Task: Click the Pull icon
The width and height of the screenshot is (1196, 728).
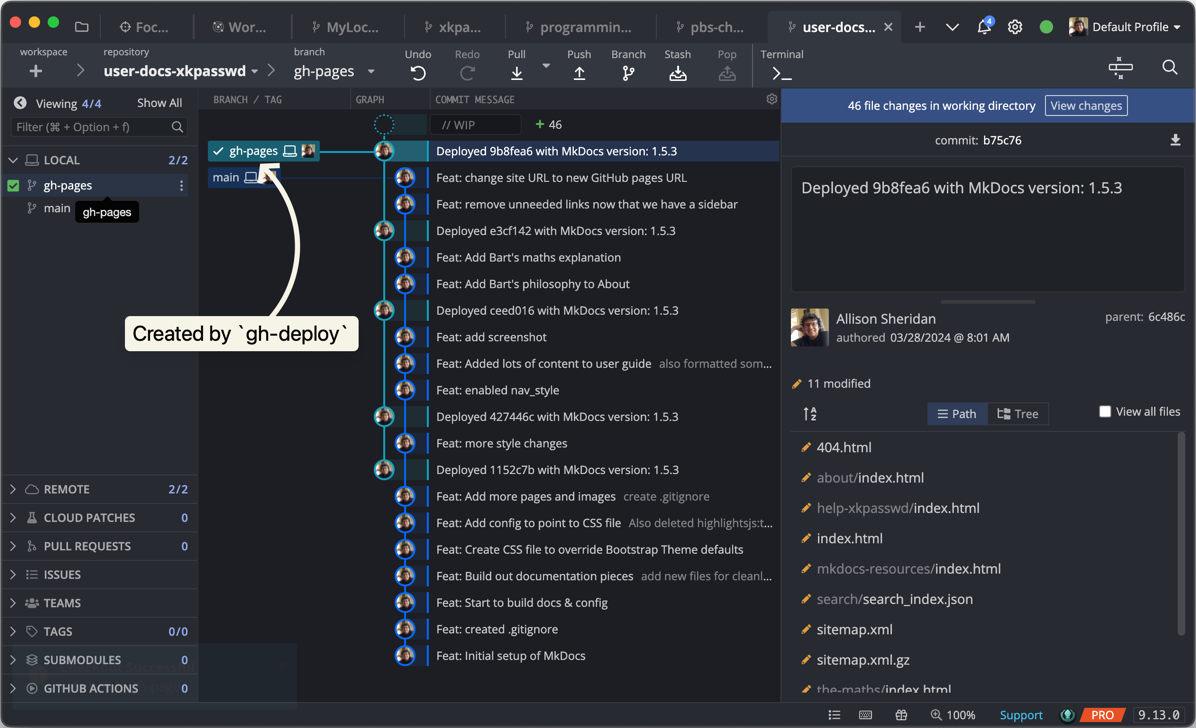Action: pyautogui.click(x=516, y=73)
